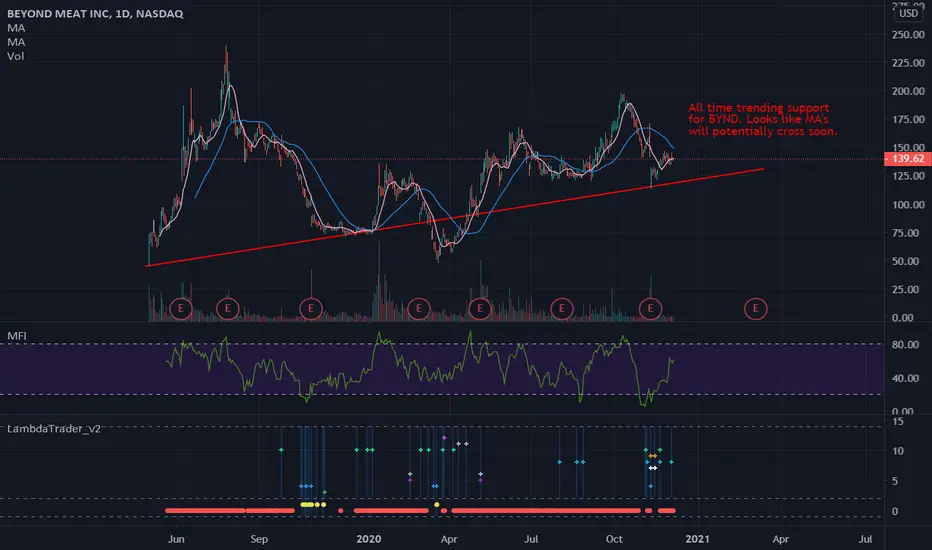Click the leftmost earnings E marker
The width and height of the screenshot is (932, 550).
[181, 309]
